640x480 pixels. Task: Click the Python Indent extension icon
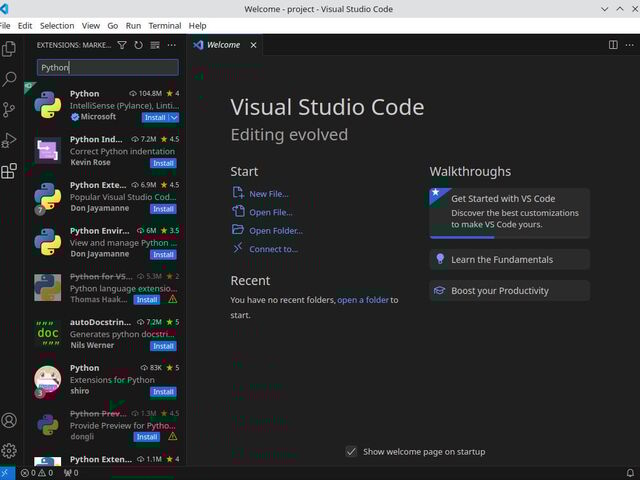48,151
